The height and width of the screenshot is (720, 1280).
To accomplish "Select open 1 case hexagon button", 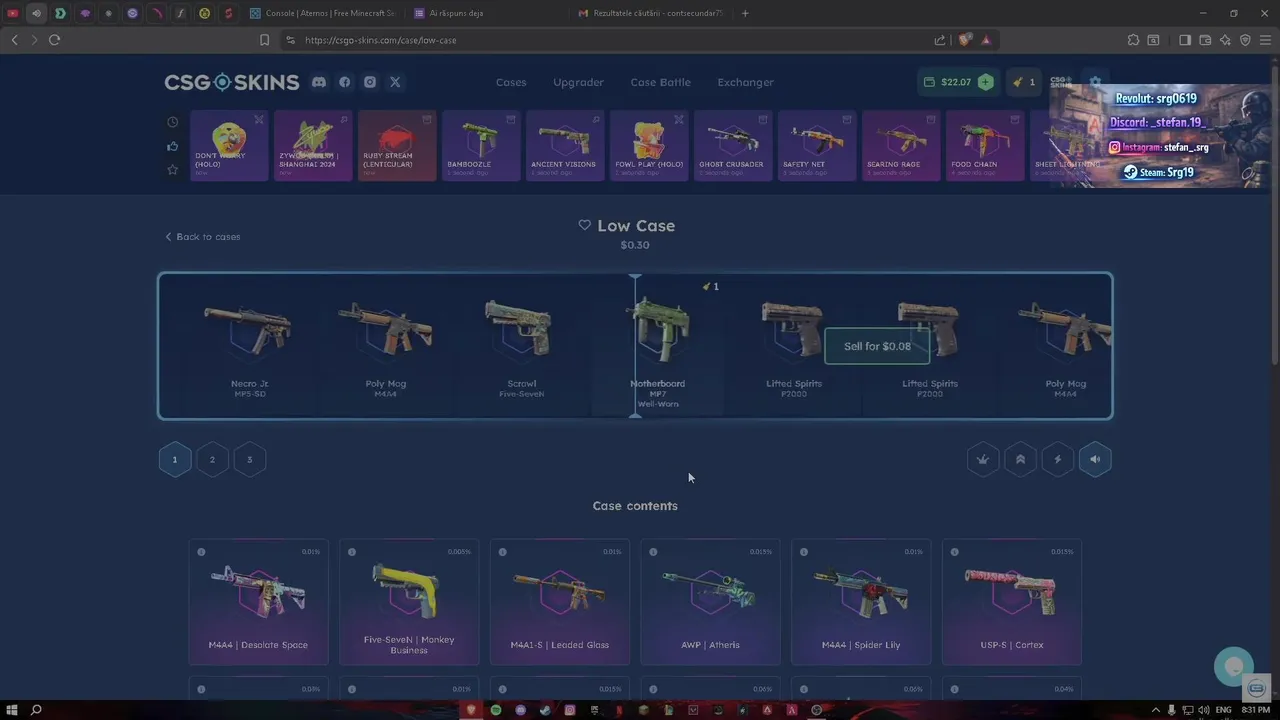I will tap(174, 459).
